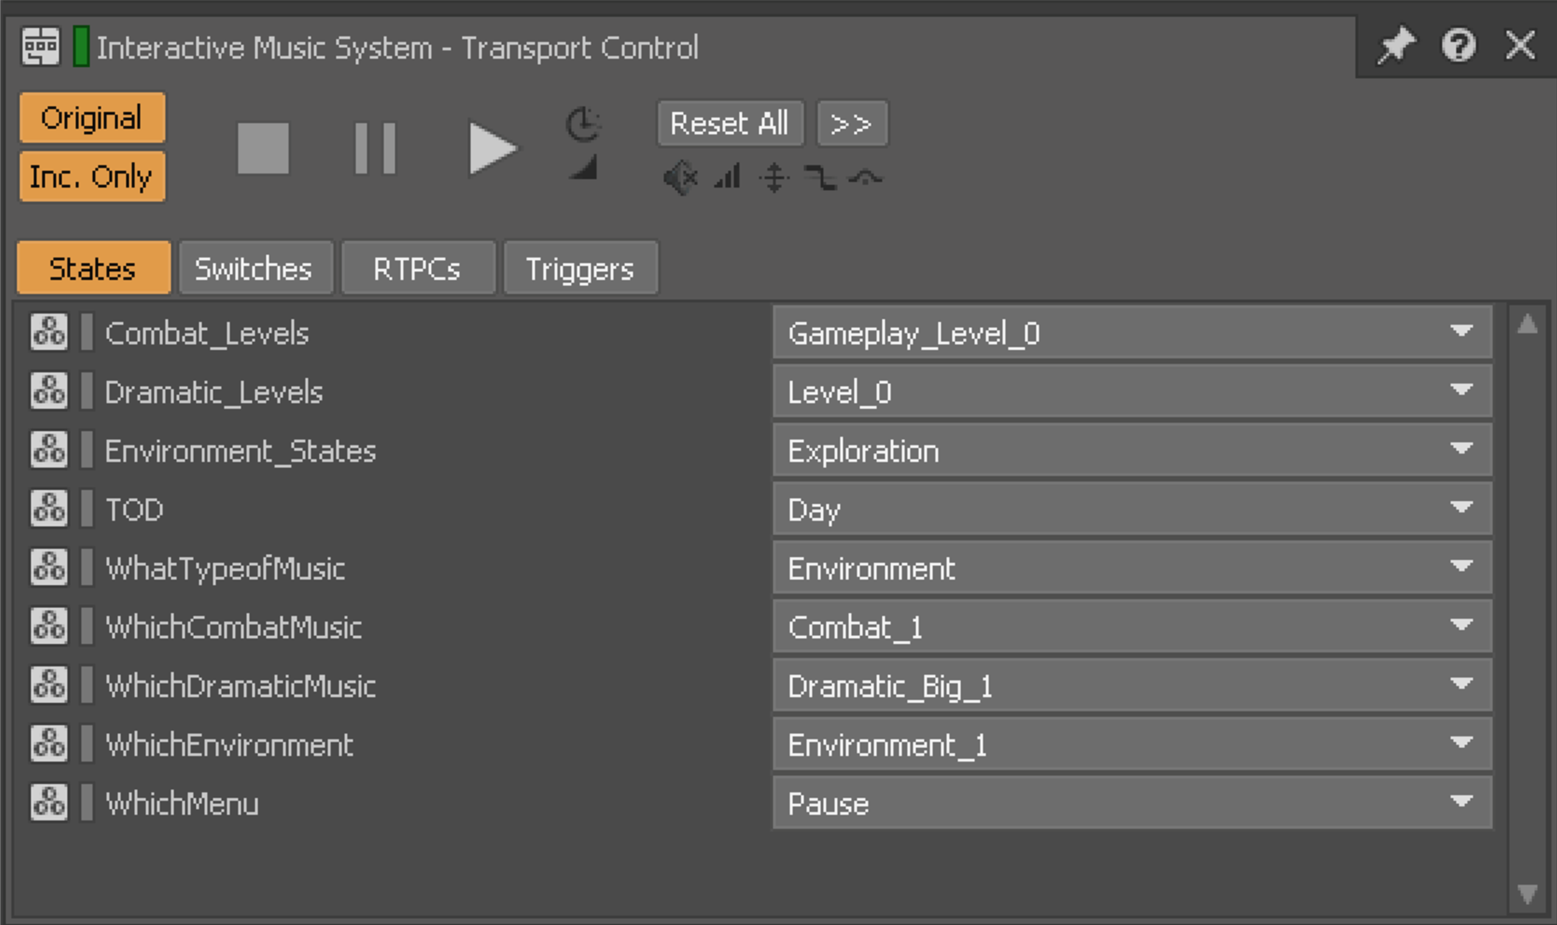Open the WhichDramaticMusic Dramatic_Big_1 dropdown
This screenshot has width=1557, height=925.
point(1132,686)
